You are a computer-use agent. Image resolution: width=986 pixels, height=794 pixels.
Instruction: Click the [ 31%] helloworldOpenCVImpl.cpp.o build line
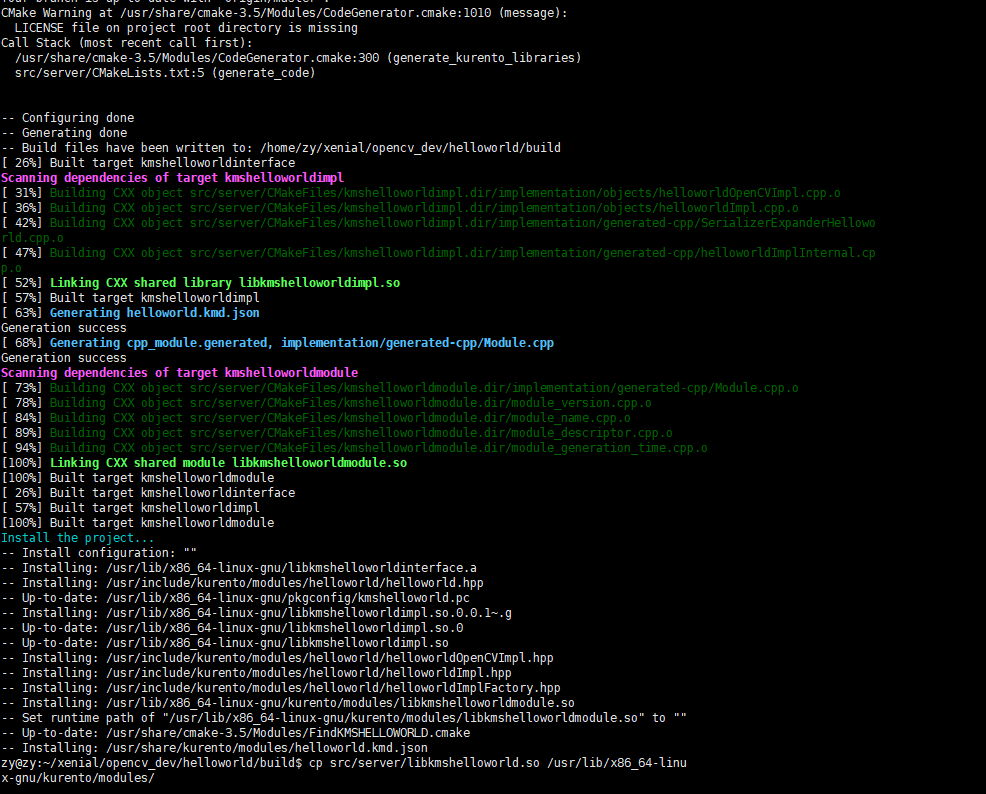tap(421, 193)
